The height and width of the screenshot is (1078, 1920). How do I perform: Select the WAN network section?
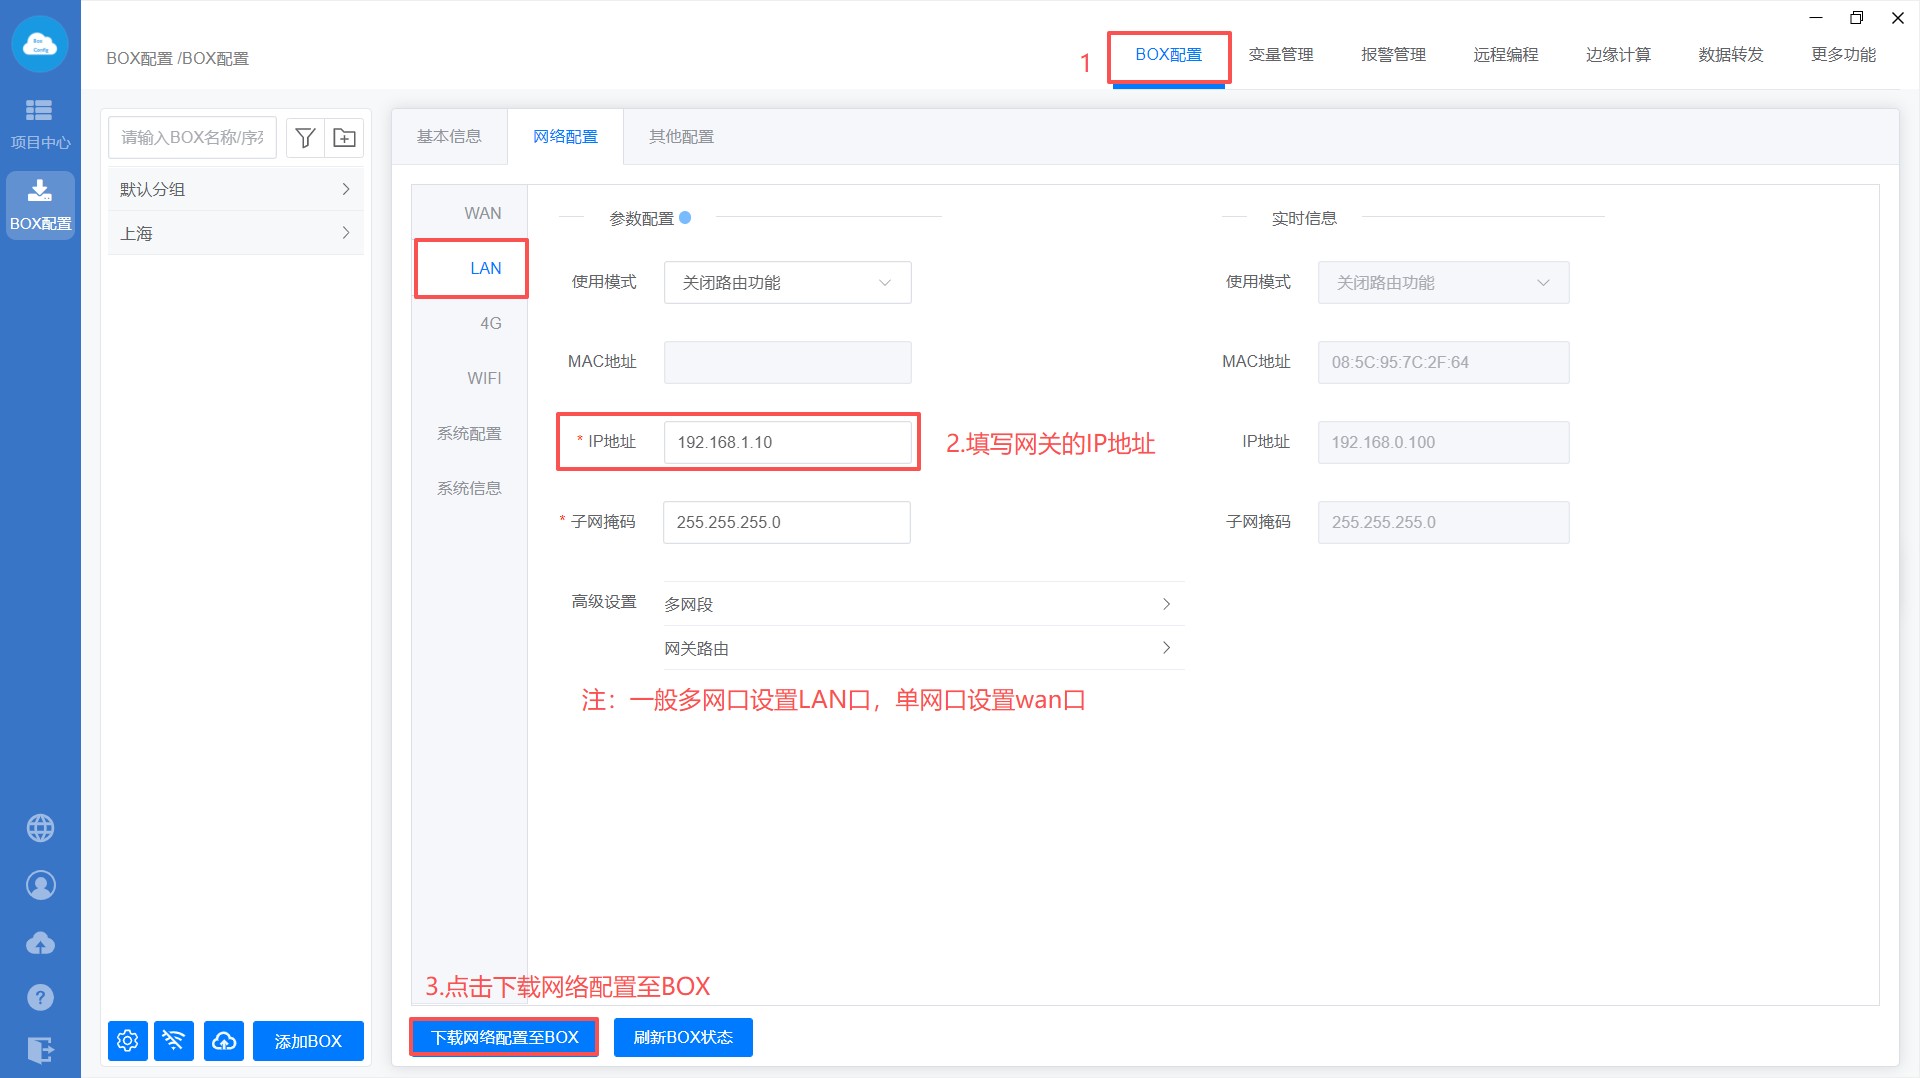(x=482, y=213)
